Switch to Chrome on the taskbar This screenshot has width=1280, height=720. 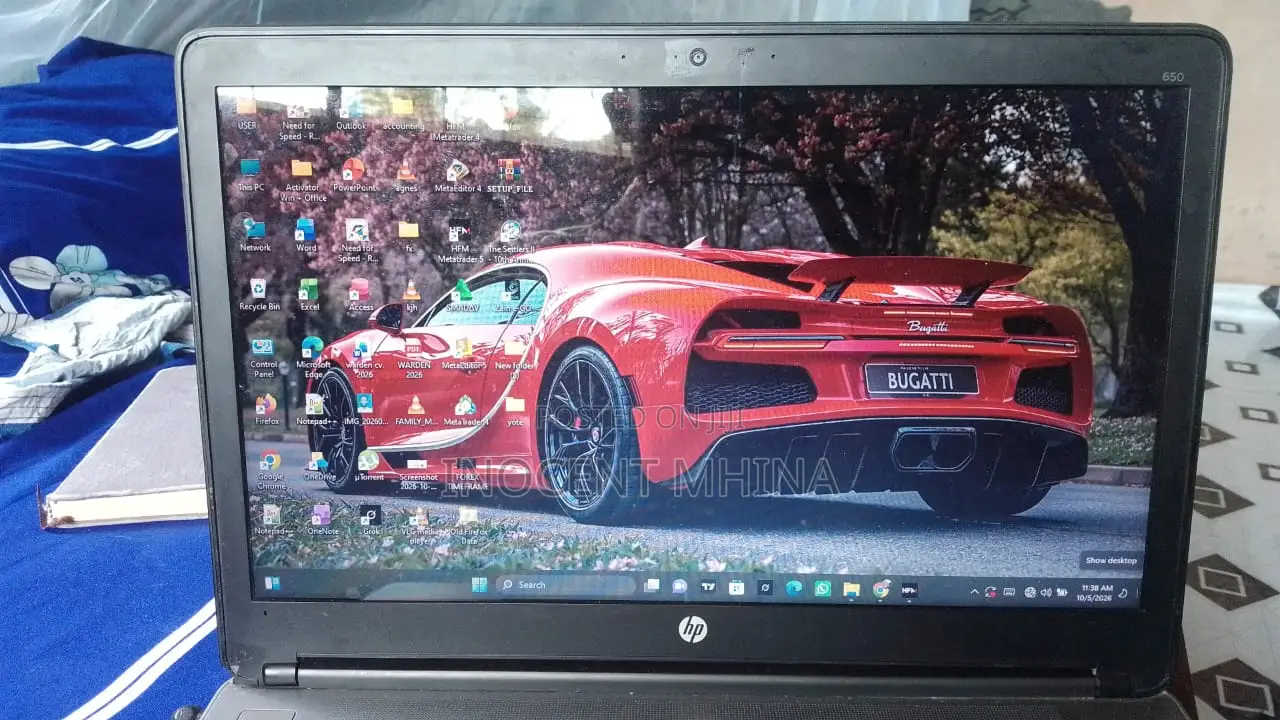pyautogui.click(x=880, y=590)
